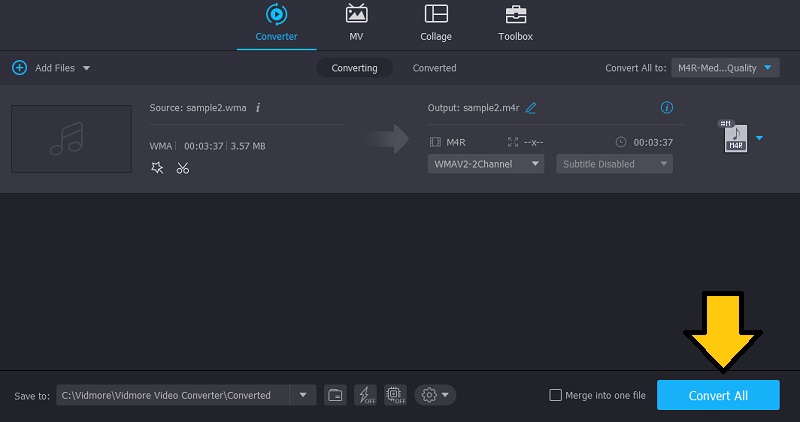Check the Merge into one file box

pos(556,395)
